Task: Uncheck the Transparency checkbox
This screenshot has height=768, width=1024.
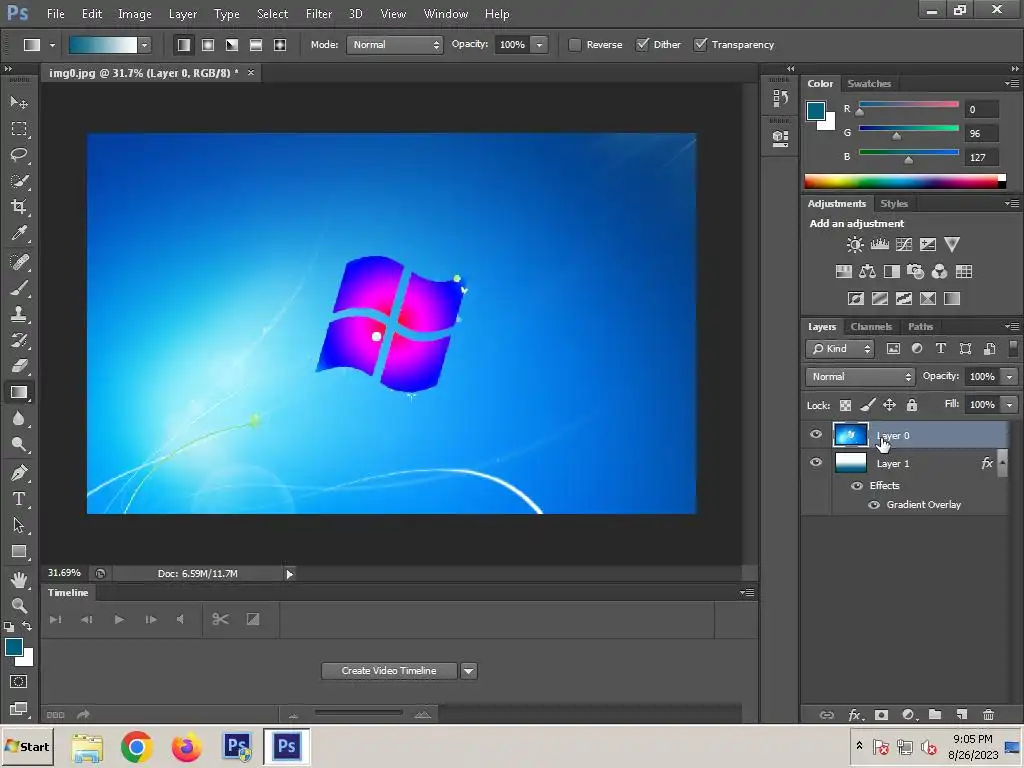Action: (701, 44)
